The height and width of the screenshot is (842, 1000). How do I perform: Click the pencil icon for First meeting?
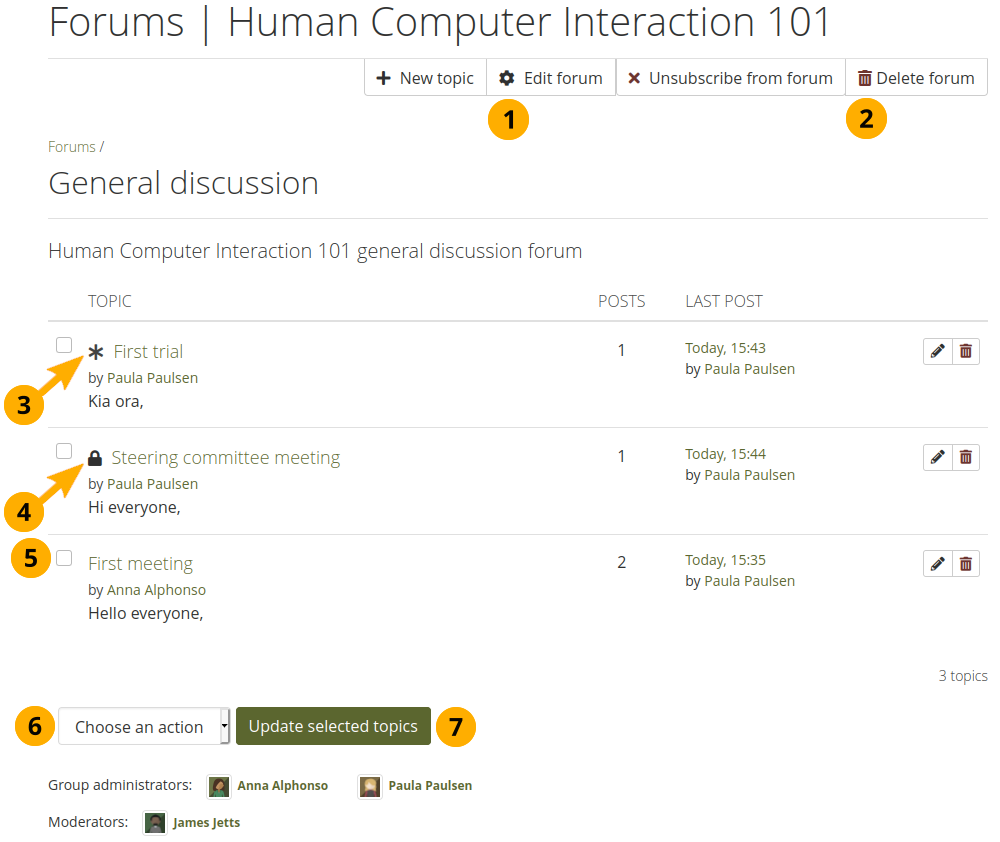(x=937, y=564)
